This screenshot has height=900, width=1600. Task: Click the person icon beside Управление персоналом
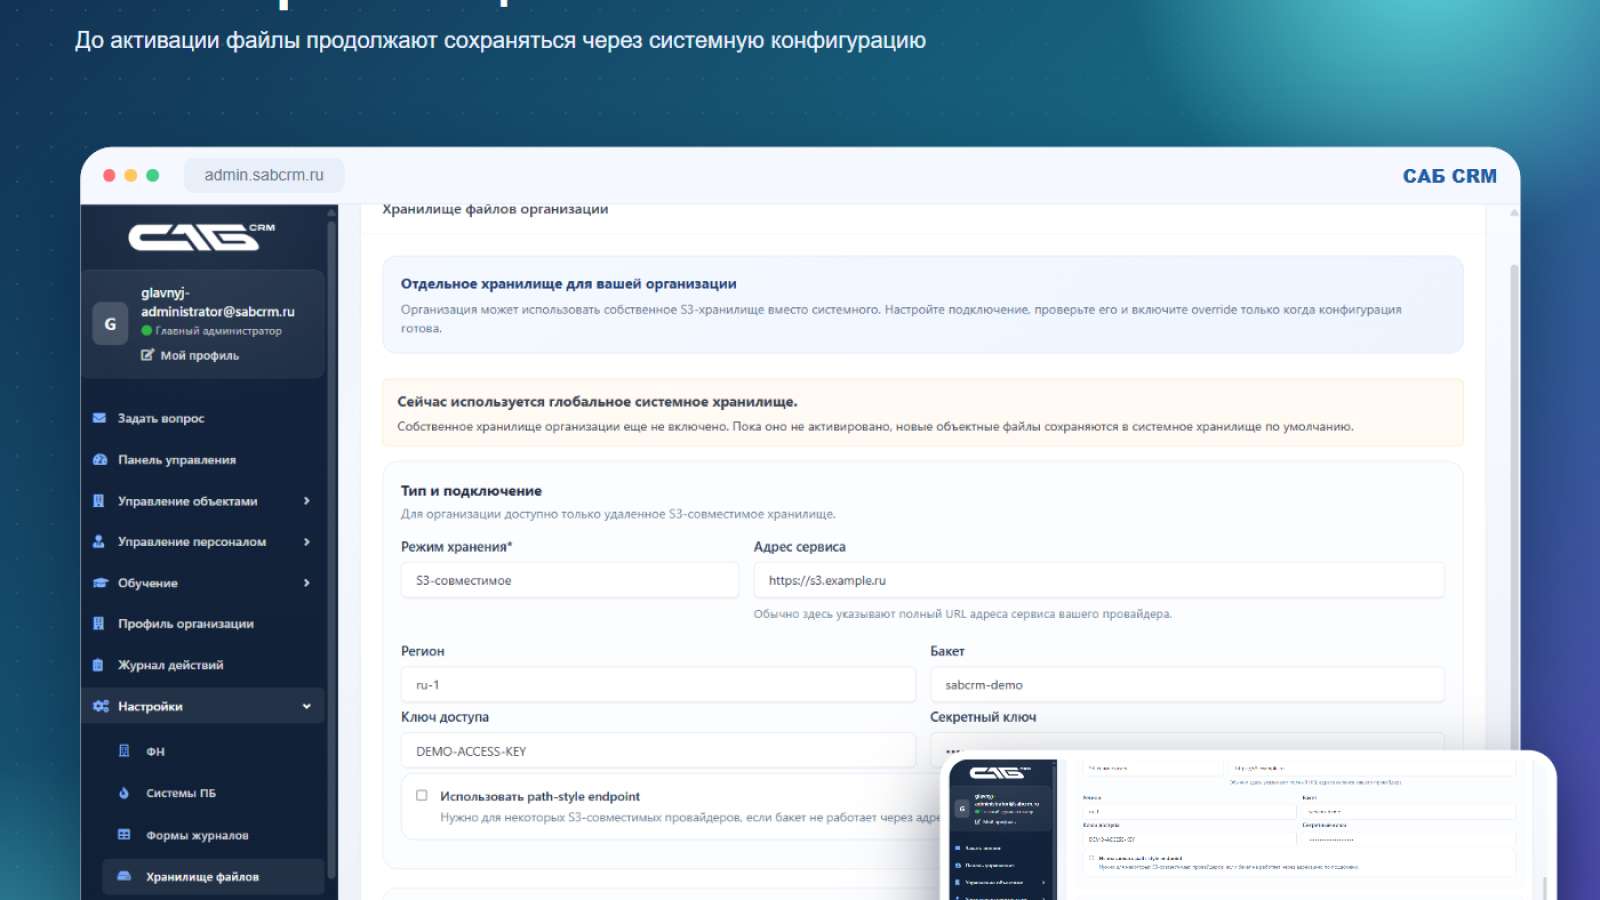pyautogui.click(x=99, y=541)
